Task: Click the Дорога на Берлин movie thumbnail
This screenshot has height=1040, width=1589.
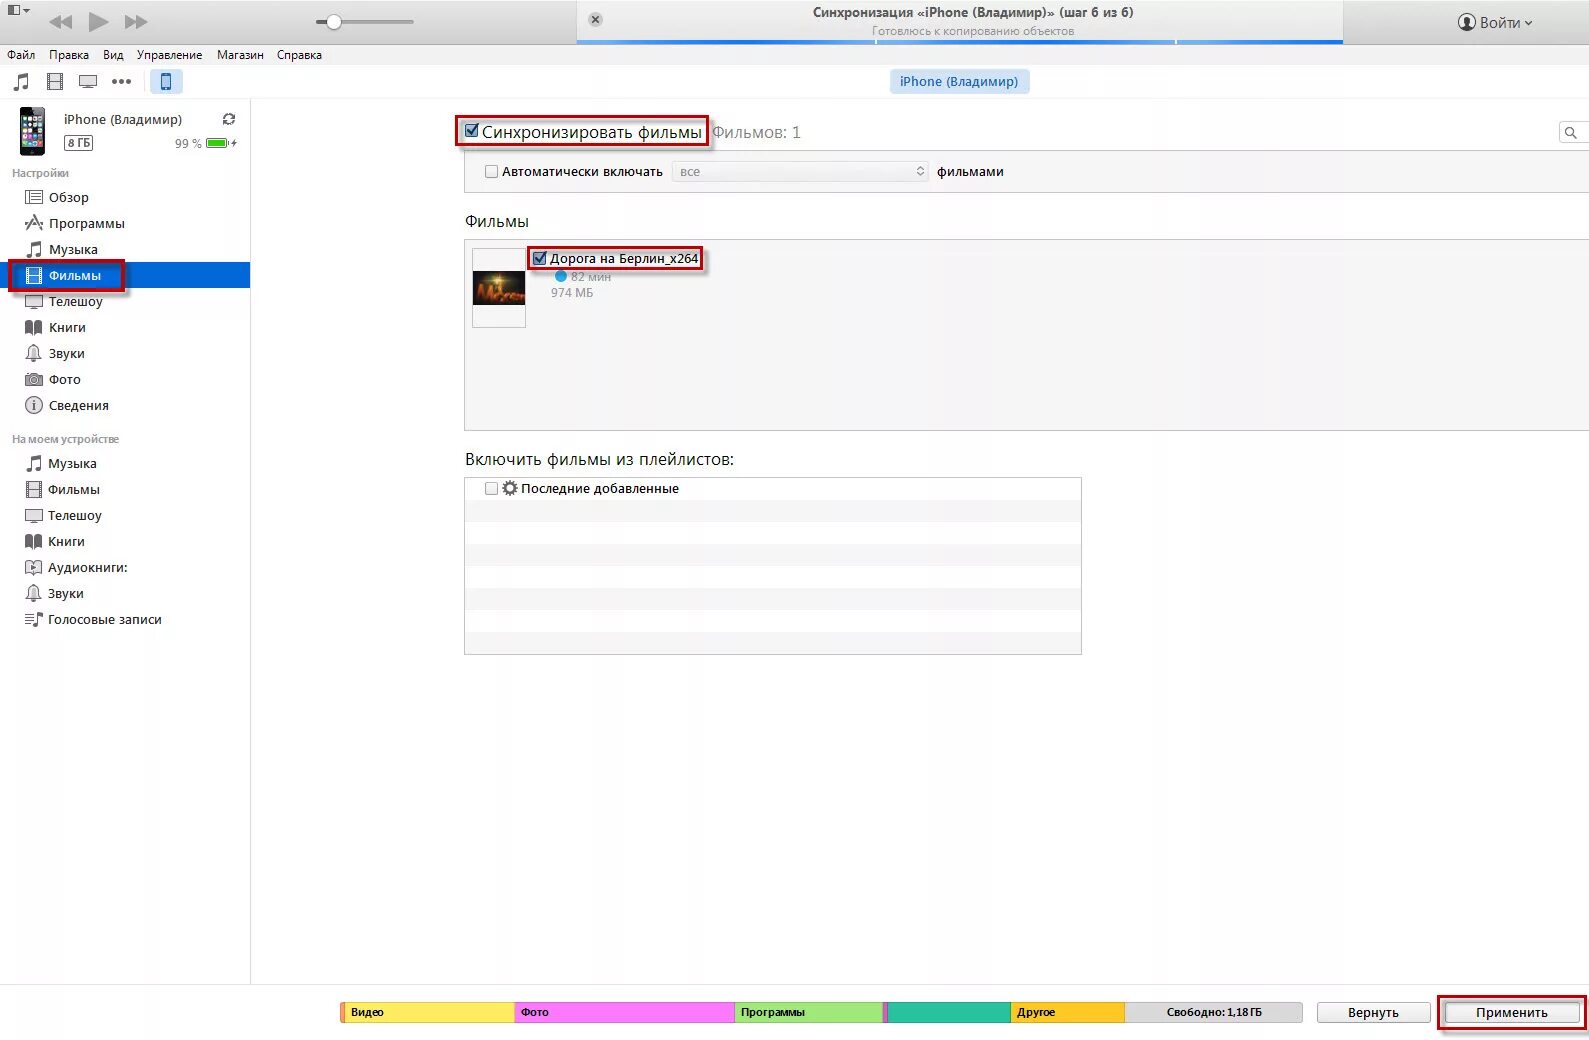Action: pos(499,288)
